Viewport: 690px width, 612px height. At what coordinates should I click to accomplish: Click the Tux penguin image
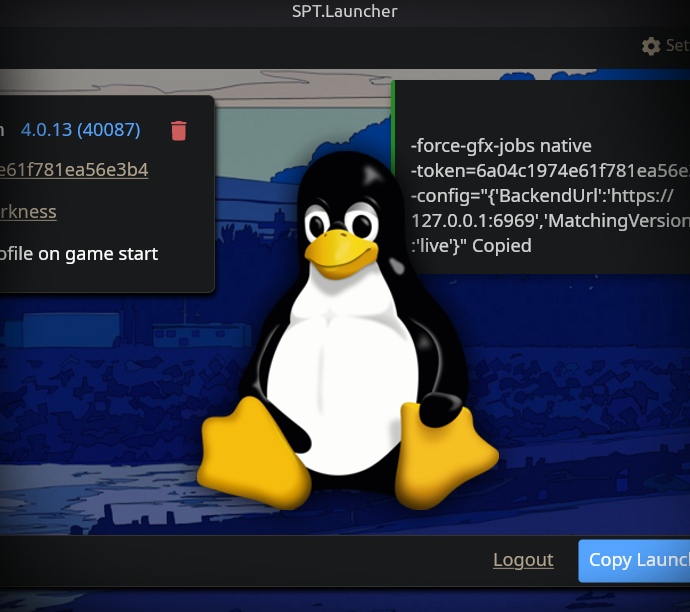coord(348,331)
